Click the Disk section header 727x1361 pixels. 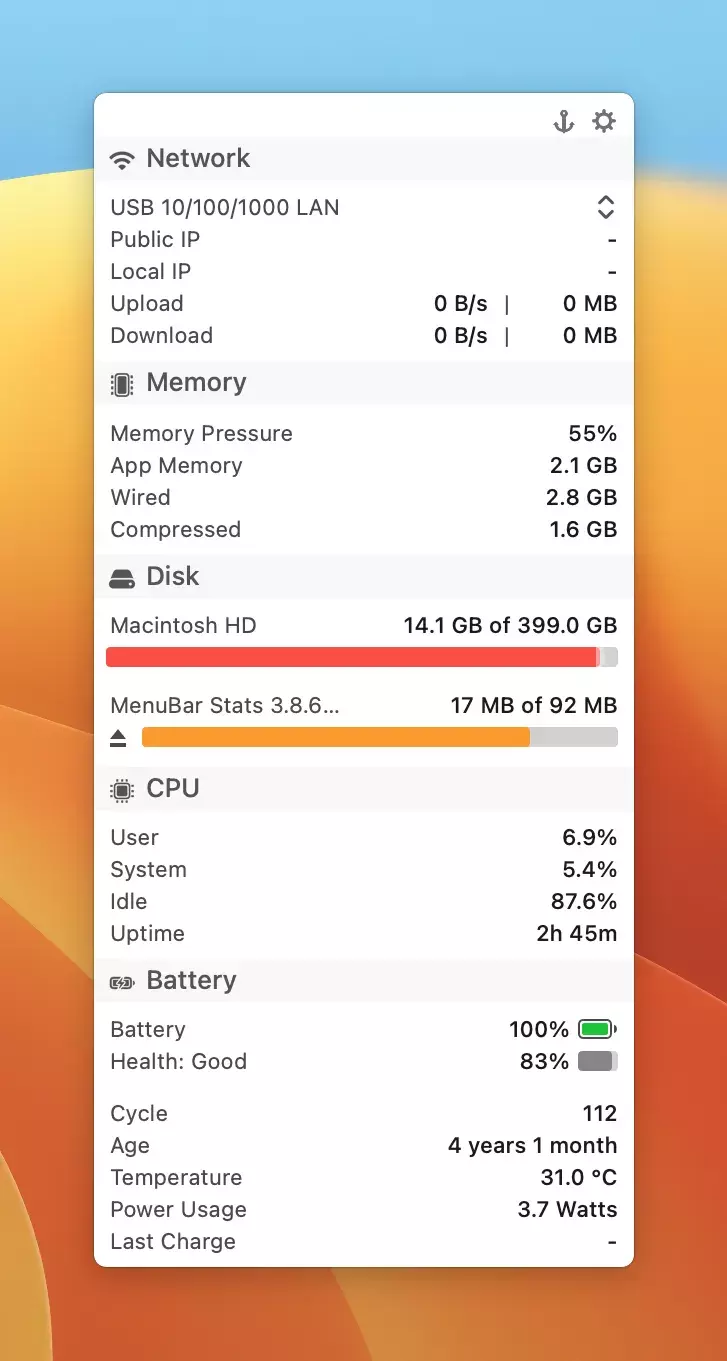point(173,577)
